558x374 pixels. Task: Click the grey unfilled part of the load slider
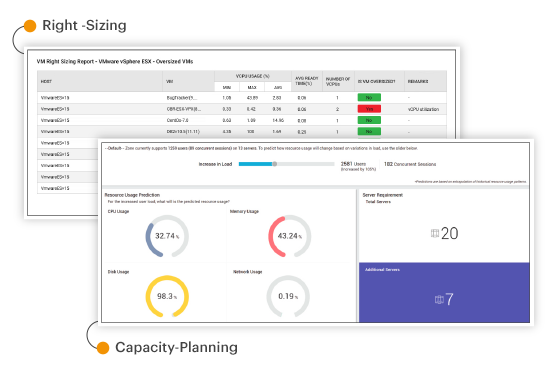click(306, 164)
